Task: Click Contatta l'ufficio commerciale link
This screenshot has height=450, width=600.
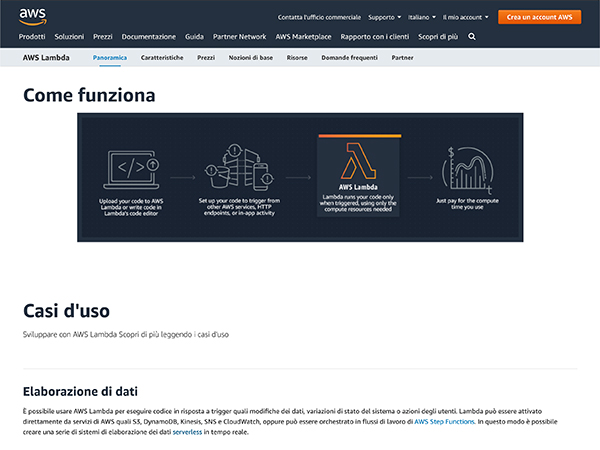Action: coord(319,17)
